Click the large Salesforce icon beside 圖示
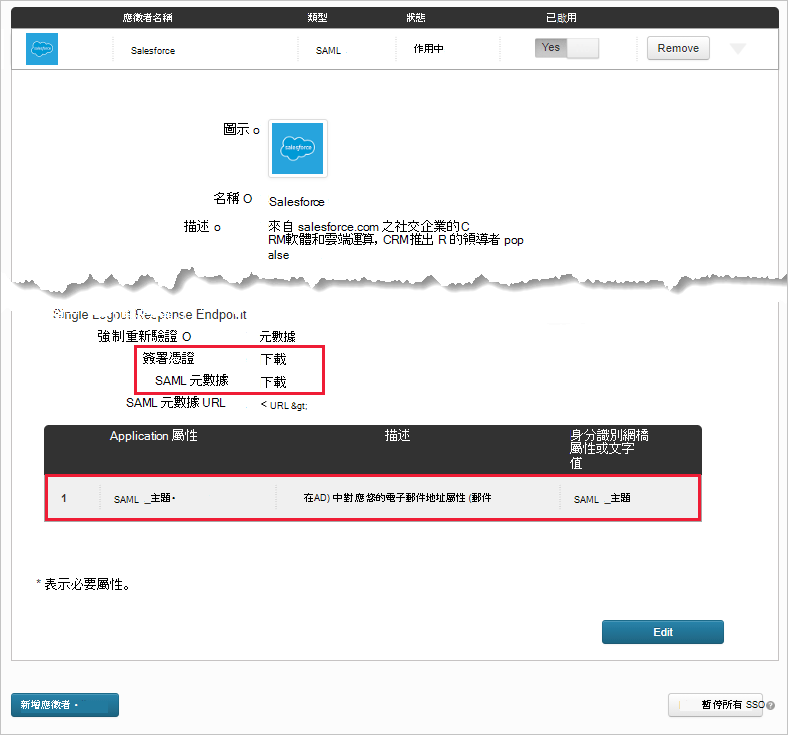The height and width of the screenshot is (735, 788). tap(298, 148)
